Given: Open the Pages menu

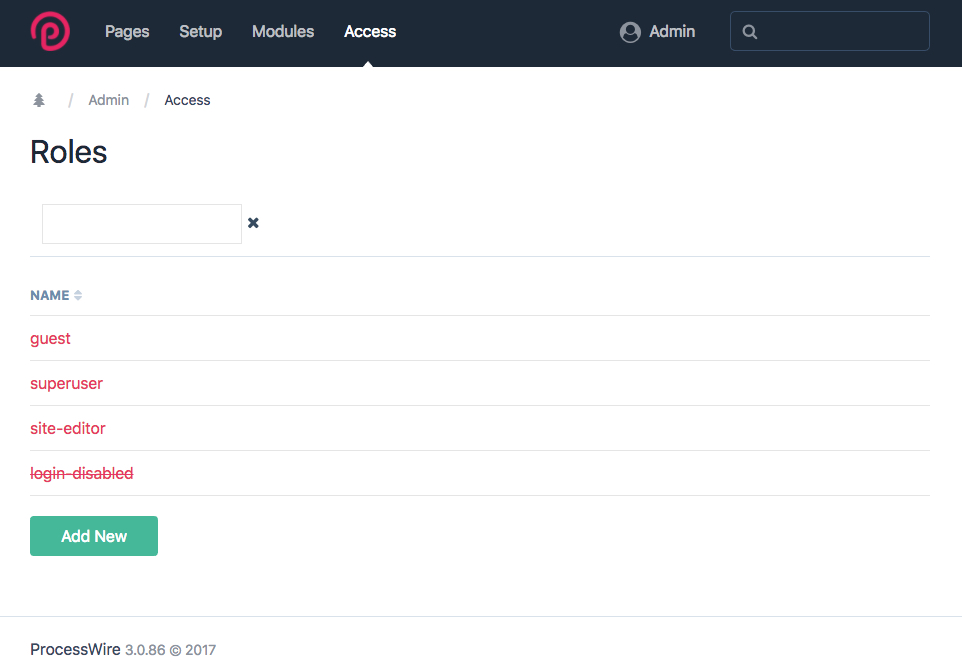Looking at the screenshot, I should click(x=127, y=31).
